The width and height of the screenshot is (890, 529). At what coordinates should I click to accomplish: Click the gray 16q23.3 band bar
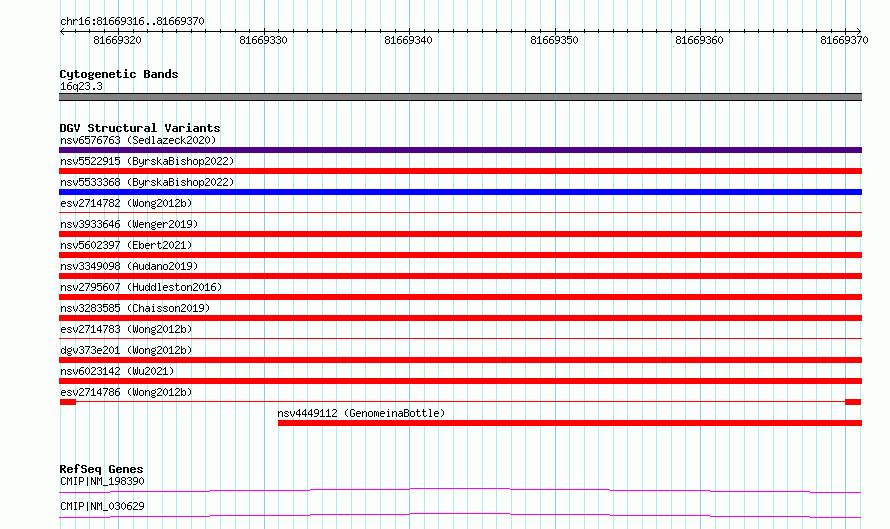(460, 97)
